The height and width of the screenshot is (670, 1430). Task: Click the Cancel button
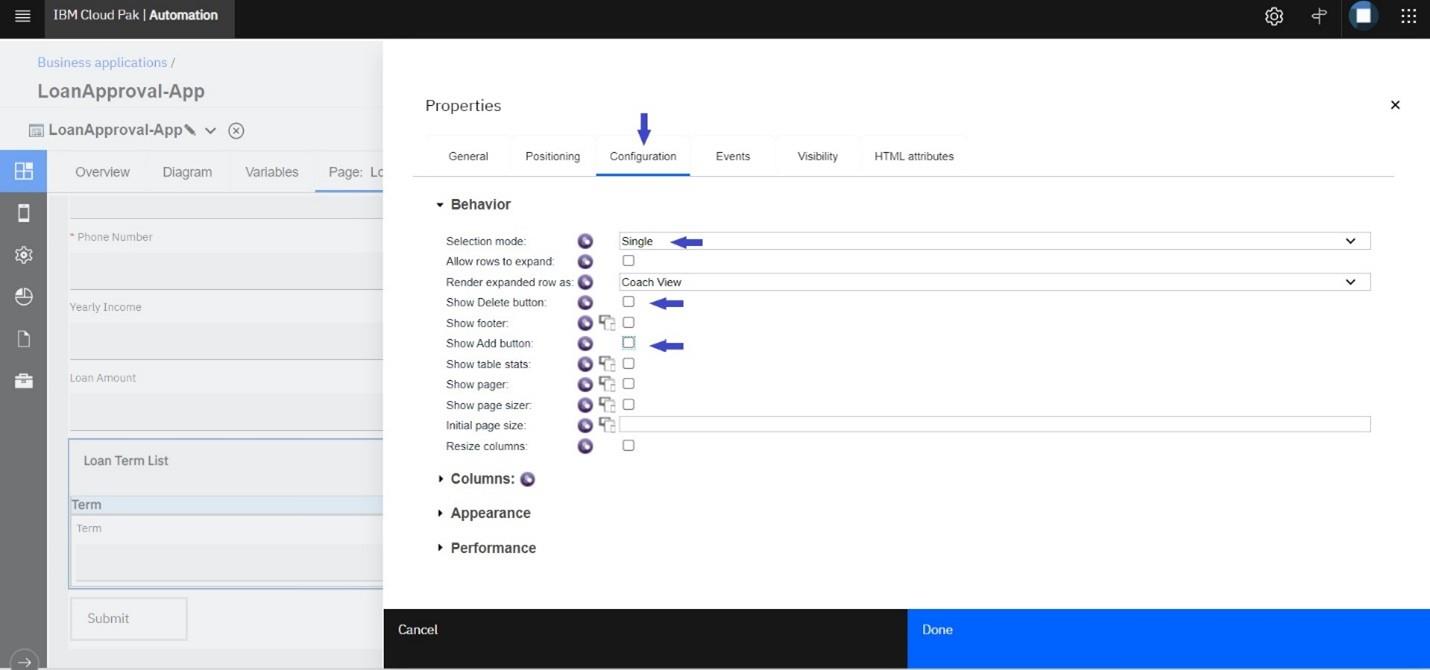tap(645, 639)
